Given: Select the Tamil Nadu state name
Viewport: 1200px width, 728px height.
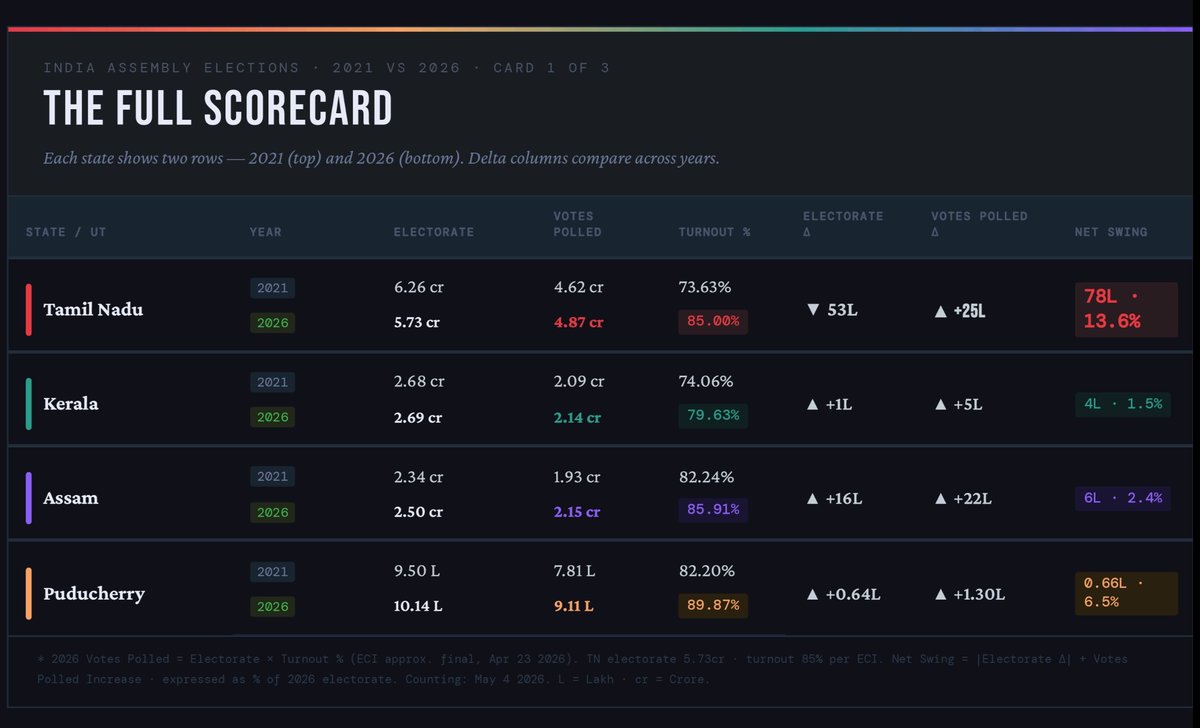Looking at the screenshot, I should (93, 310).
